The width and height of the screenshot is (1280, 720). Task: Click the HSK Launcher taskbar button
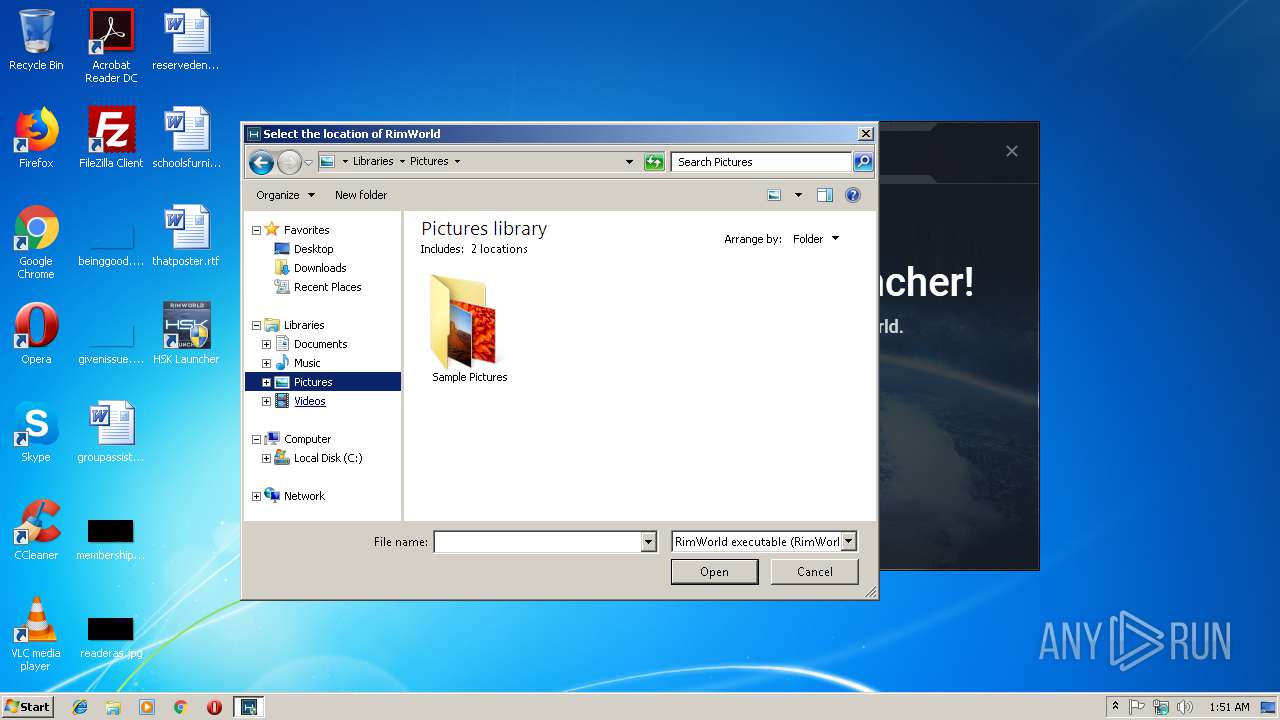click(x=249, y=707)
